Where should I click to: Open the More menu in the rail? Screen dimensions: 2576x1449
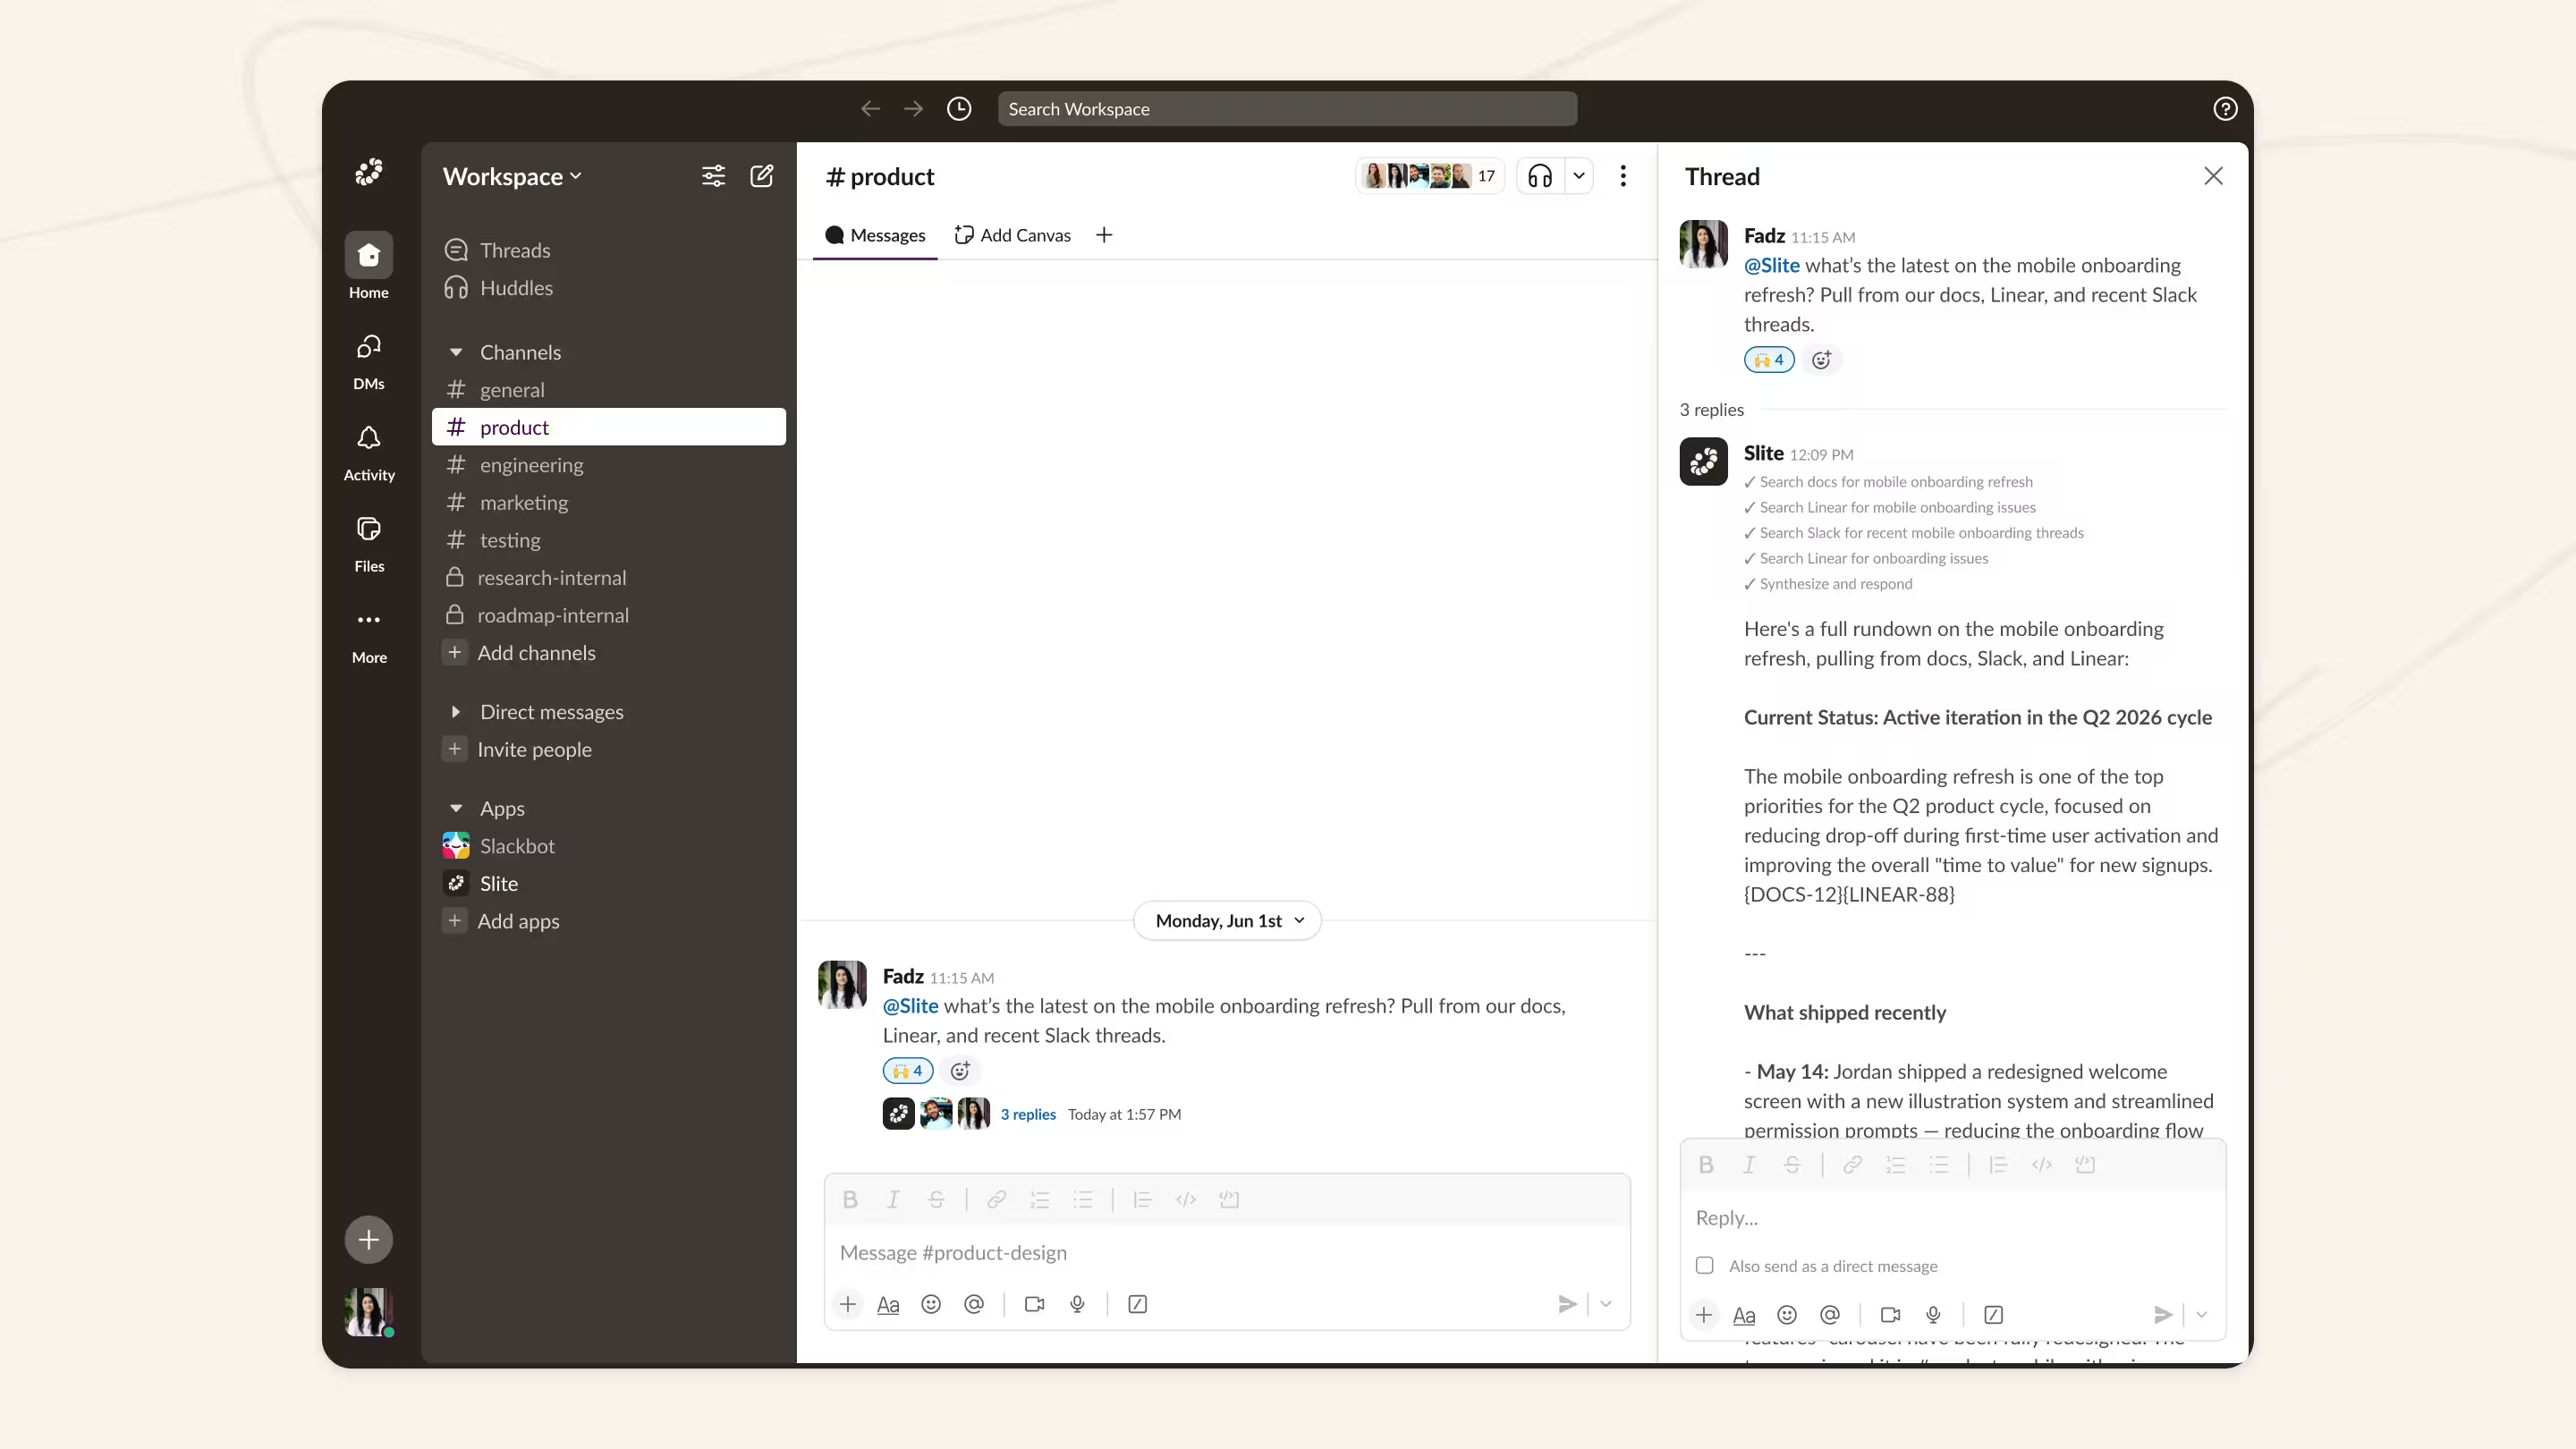coord(369,636)
